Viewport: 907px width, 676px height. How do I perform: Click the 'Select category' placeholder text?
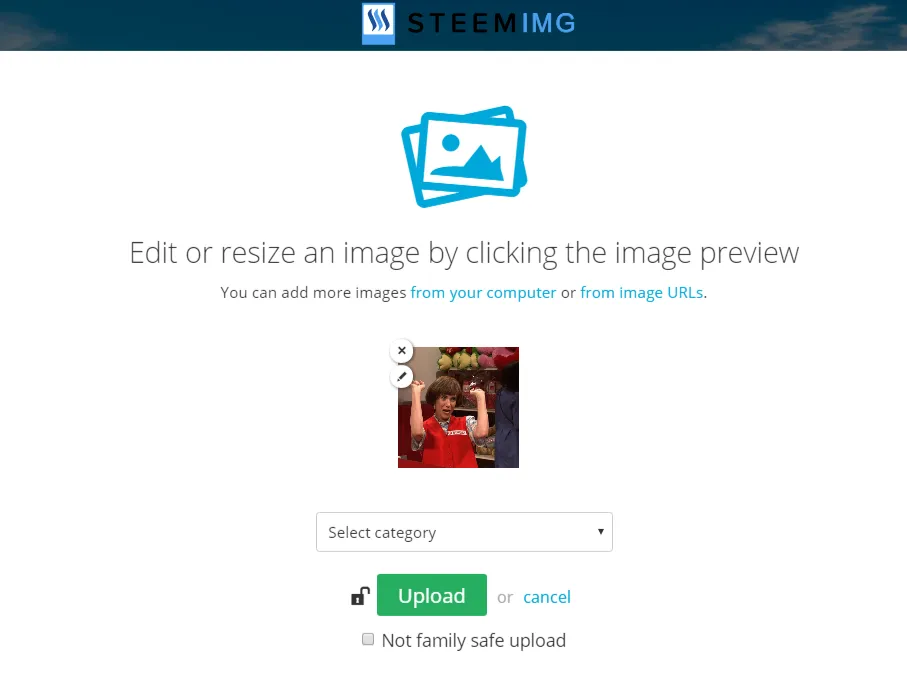pos(382,533)
